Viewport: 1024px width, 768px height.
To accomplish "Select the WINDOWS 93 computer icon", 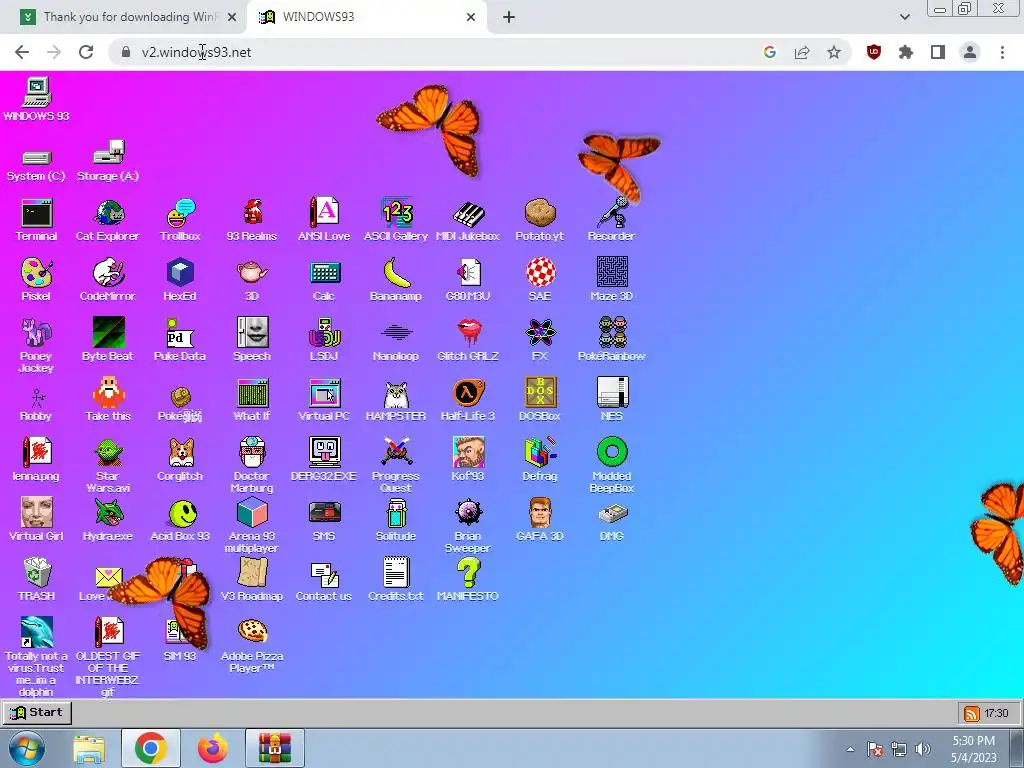I will click(x=37, y=99).
